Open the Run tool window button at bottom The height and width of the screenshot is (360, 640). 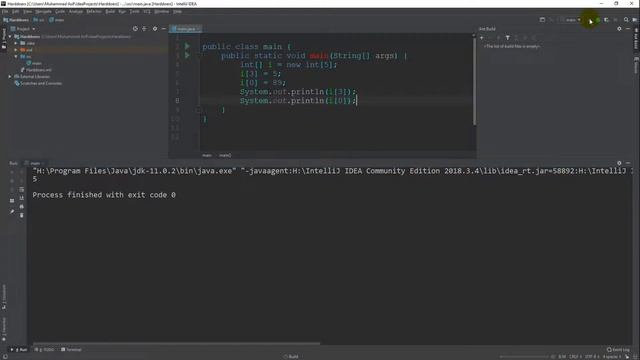(x=19, y=350)
